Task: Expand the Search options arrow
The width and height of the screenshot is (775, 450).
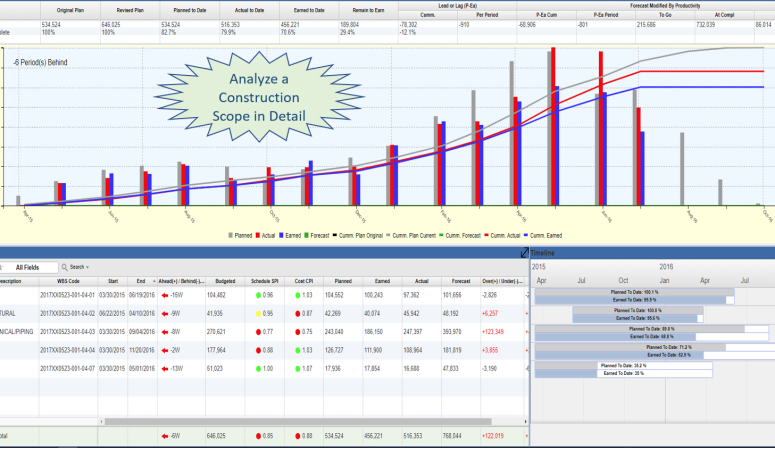Action: 88,268
